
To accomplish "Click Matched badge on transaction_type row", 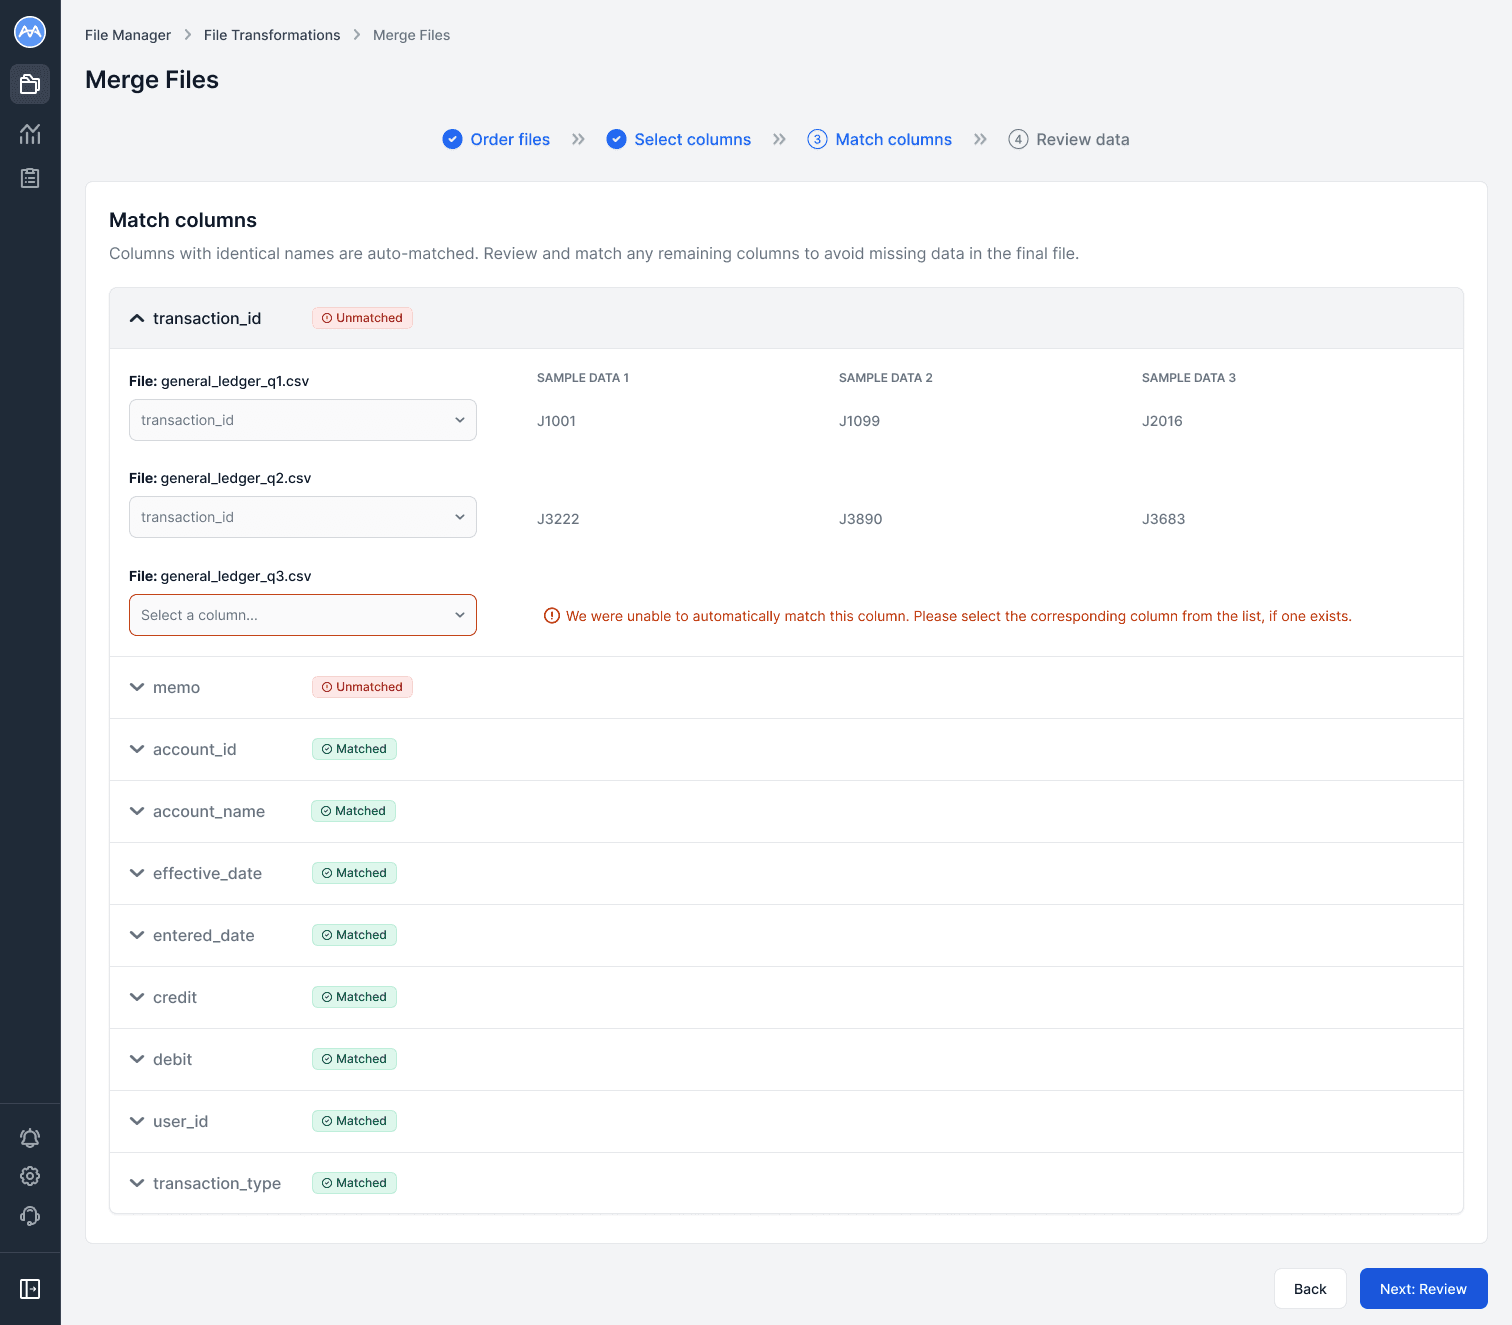I will point(354,1183).
